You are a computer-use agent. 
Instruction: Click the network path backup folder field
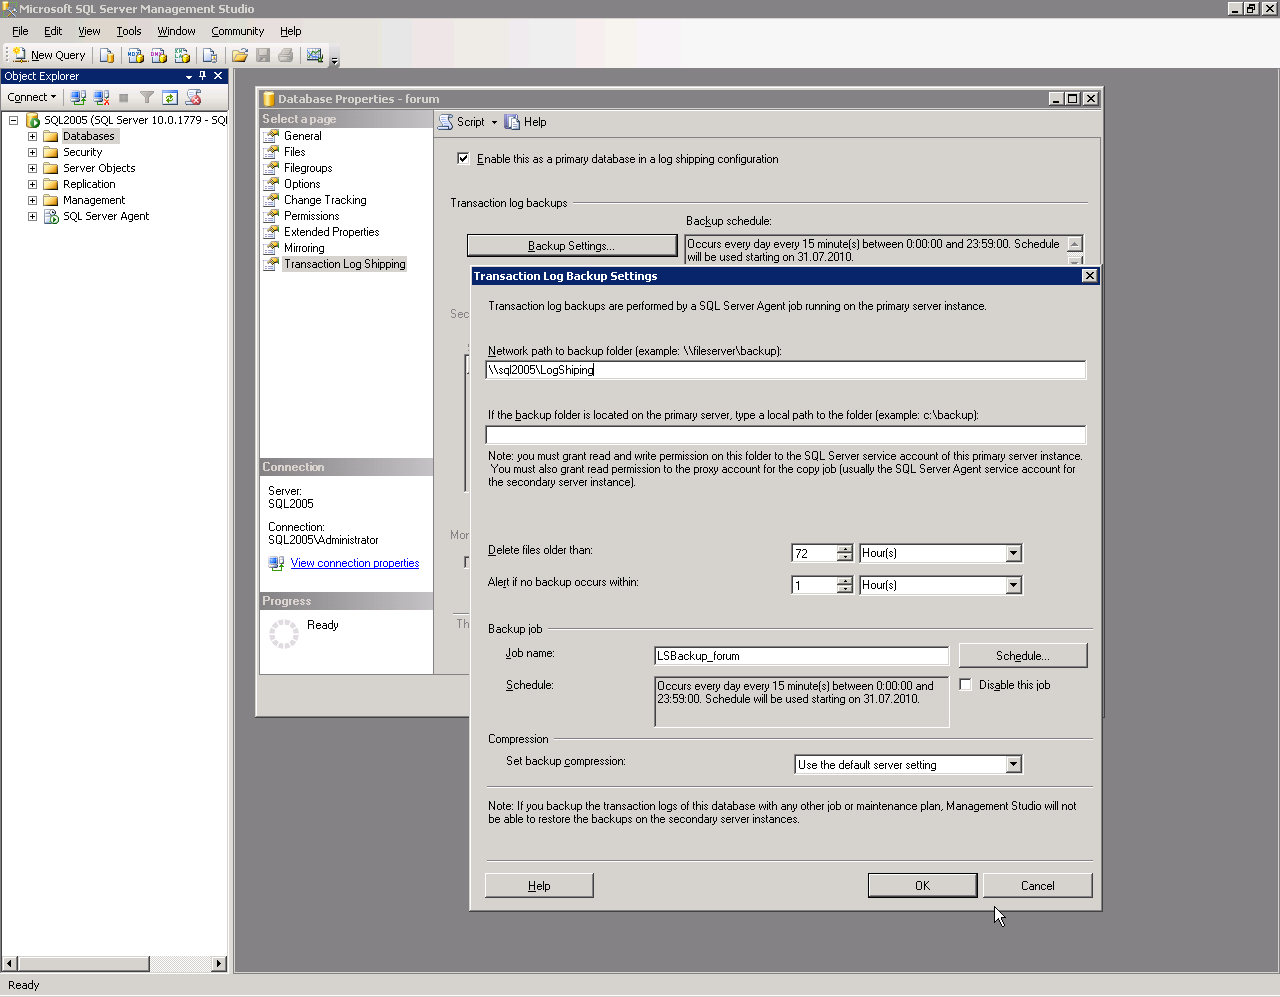pos(785,370)
